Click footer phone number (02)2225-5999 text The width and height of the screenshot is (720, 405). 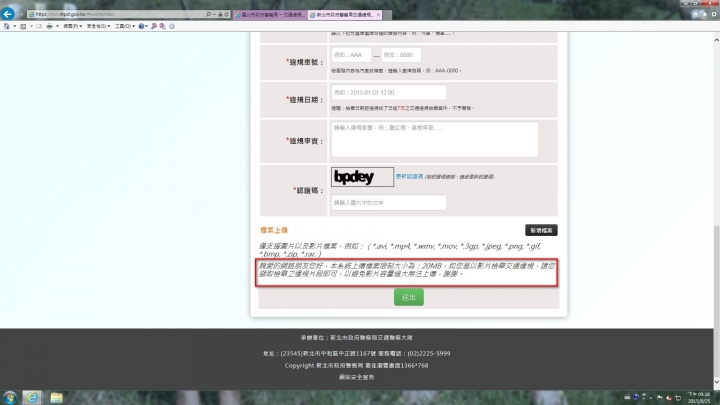tap(429, 354)
